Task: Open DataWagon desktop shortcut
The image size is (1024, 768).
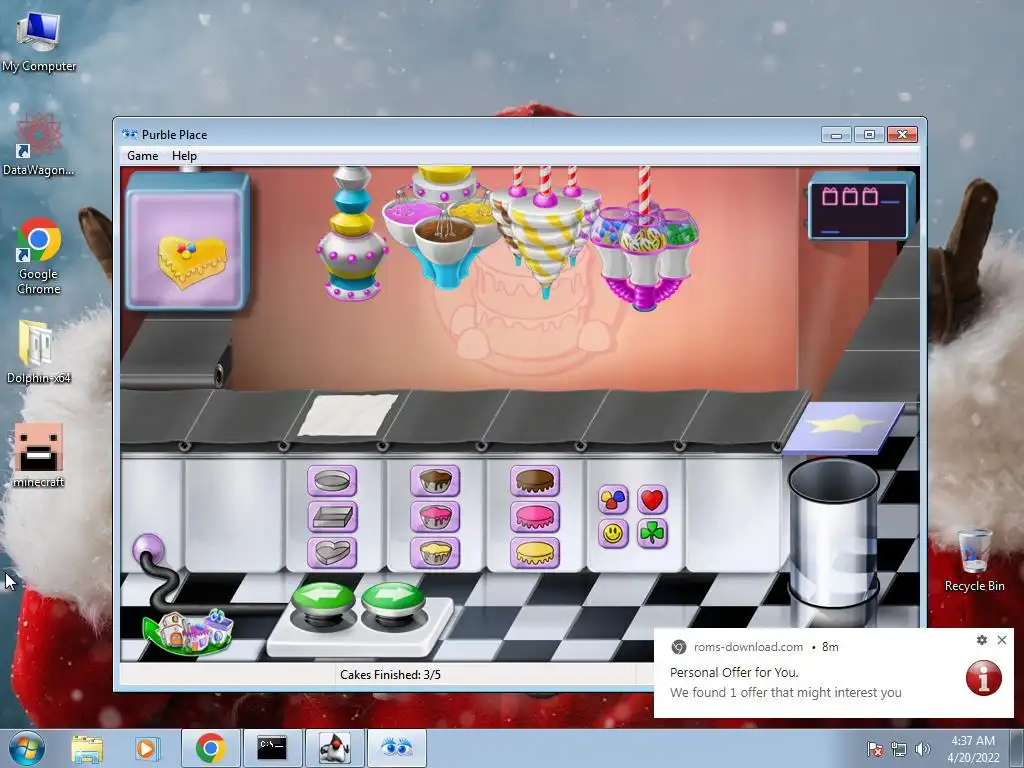Action: pyautogui.click(x=39, y=145)
